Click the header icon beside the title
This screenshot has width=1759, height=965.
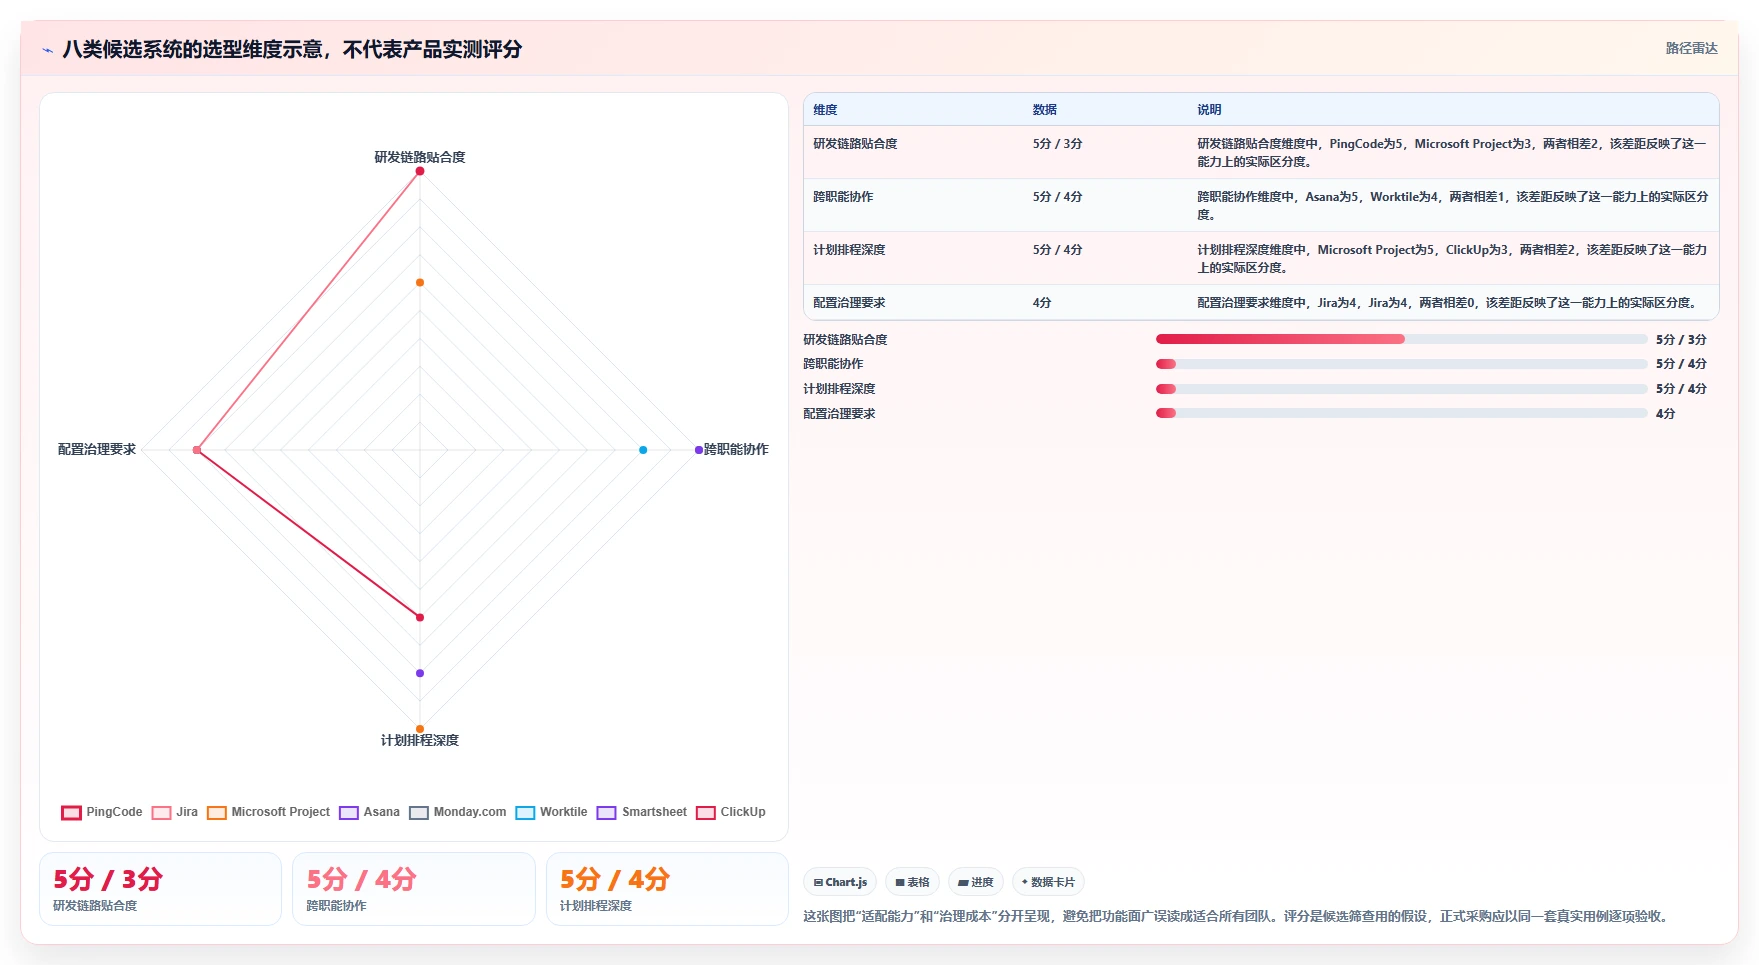point(47,50)
